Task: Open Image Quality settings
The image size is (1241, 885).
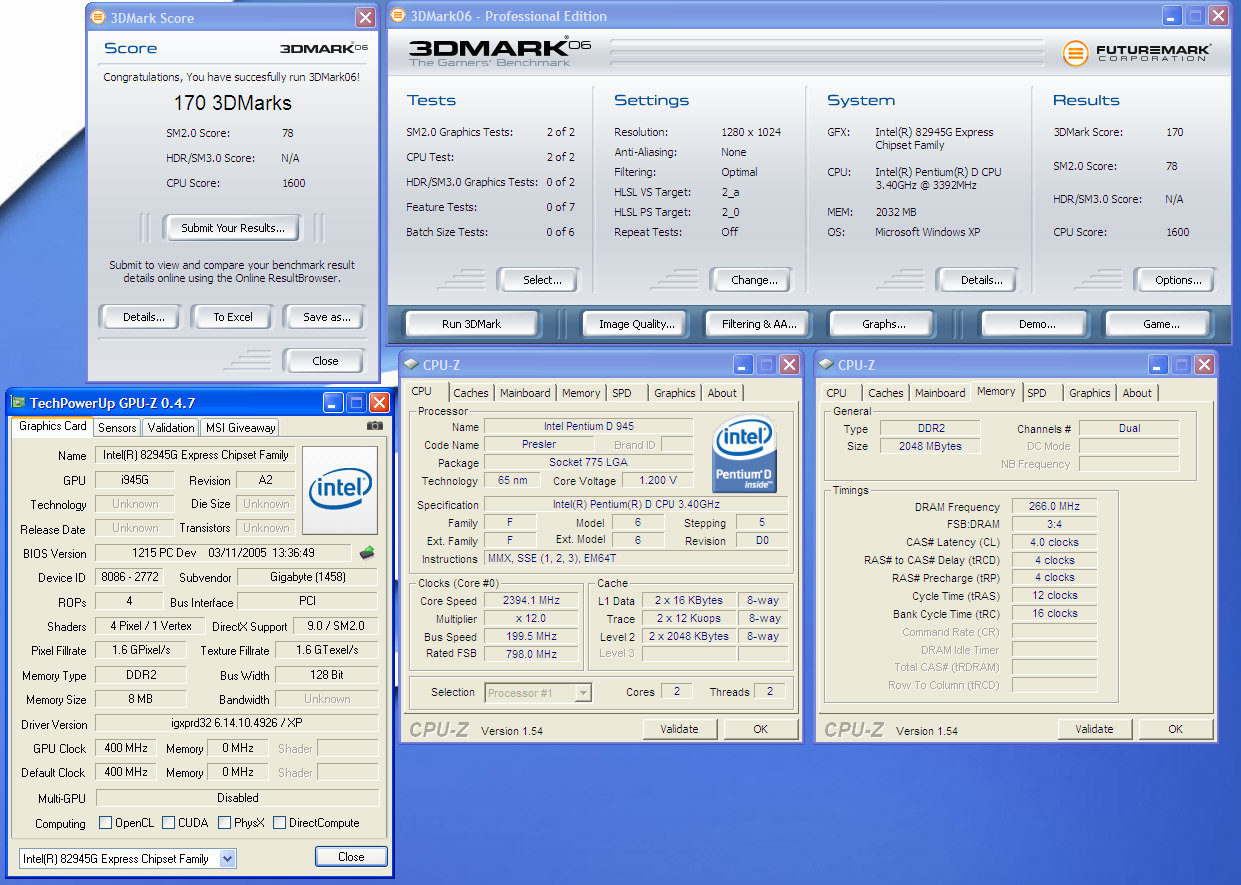Action: (x=637, y=324)
